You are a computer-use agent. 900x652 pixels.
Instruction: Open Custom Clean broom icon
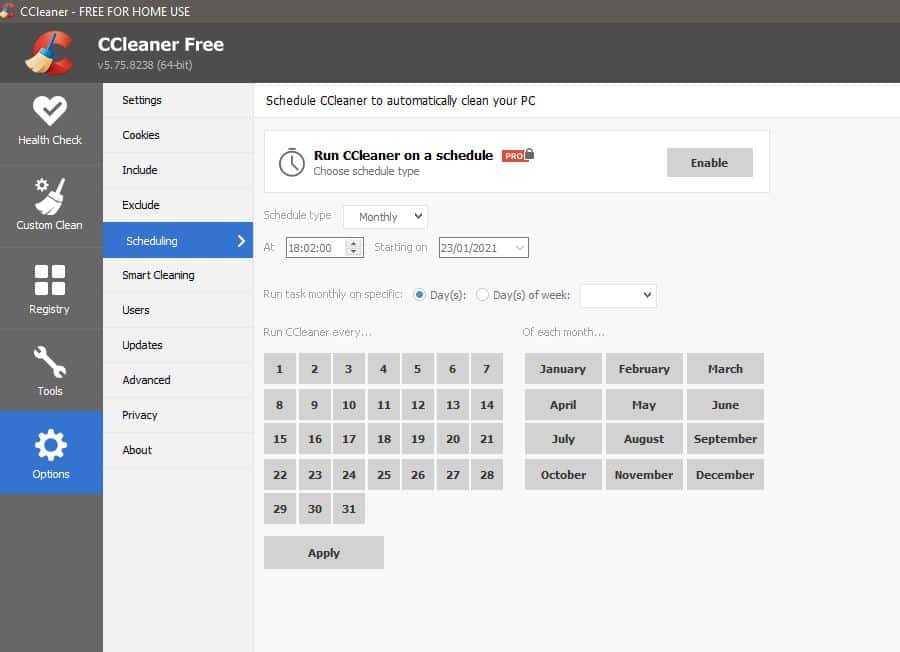point(50,196)
